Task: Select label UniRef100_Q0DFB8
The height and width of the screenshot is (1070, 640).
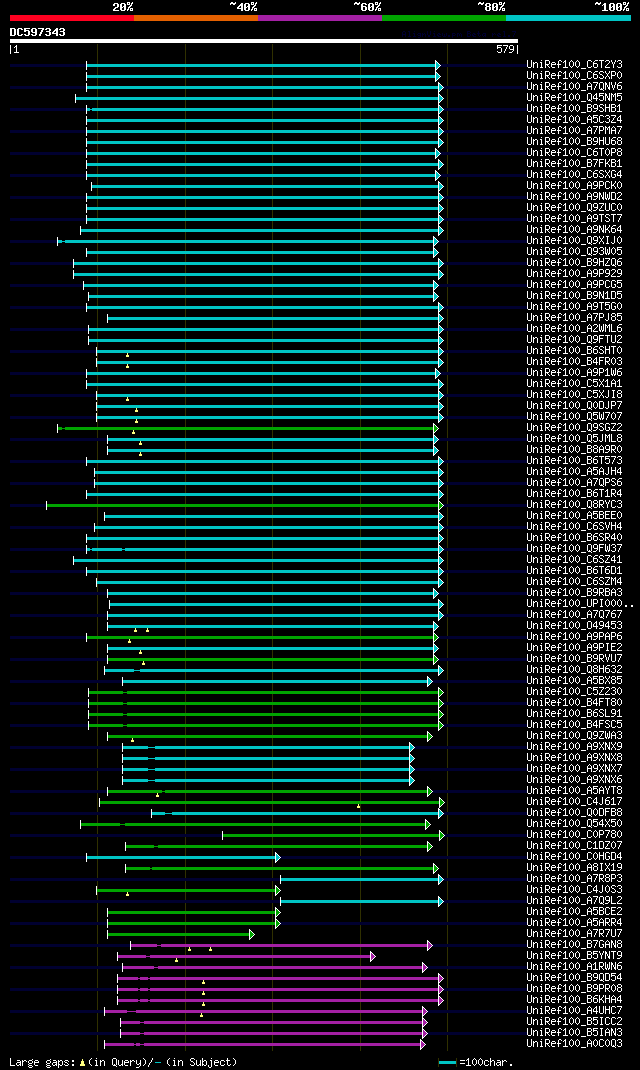Action: 574,813
